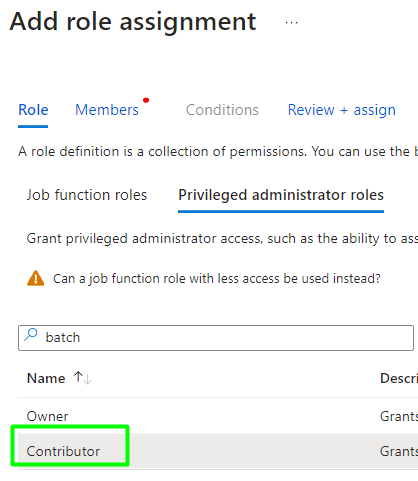This screenshot has height=481, width=418.
Task: Click the Contributor row's Grants description text
Action: point(399,451)
